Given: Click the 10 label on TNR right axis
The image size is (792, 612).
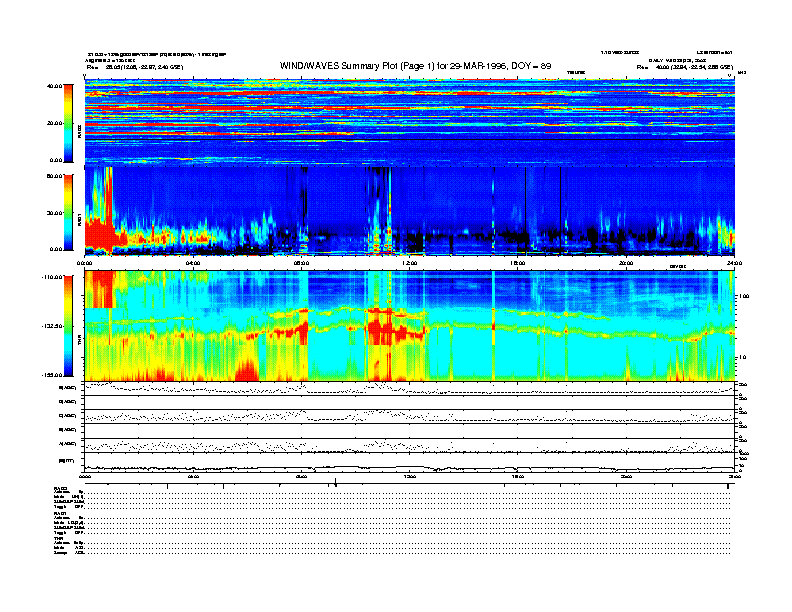Looking at the screenshot, I should [x=744, y=357].
